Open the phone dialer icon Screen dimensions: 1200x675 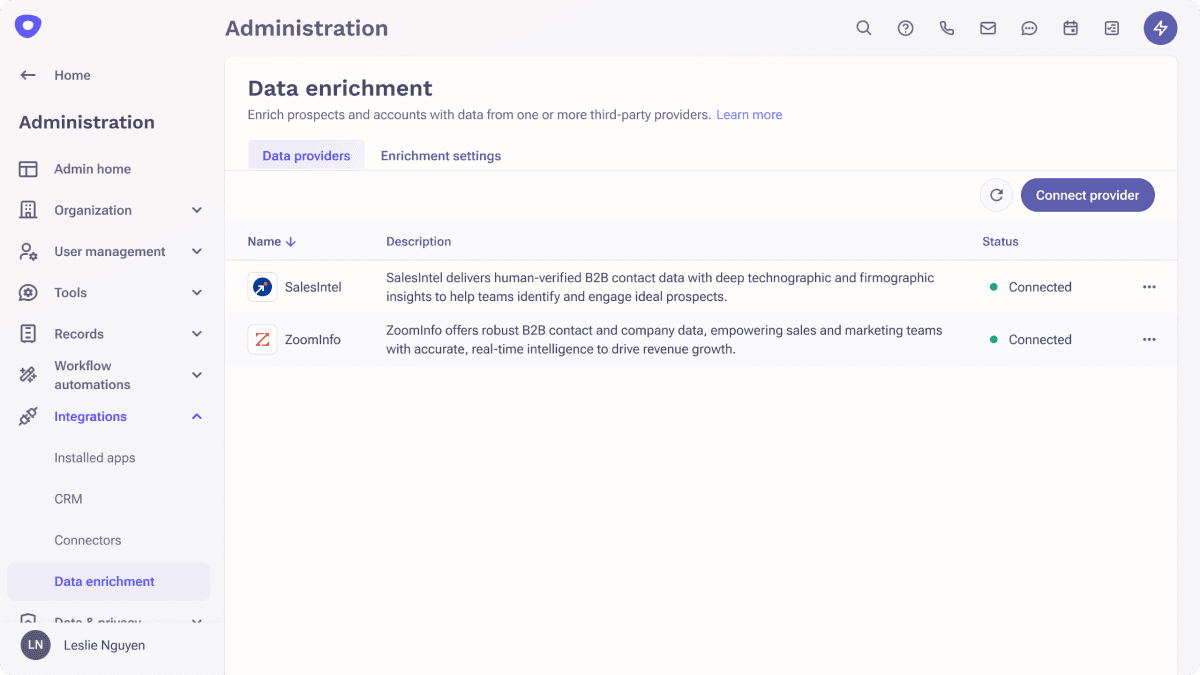[x=947, y=28]
